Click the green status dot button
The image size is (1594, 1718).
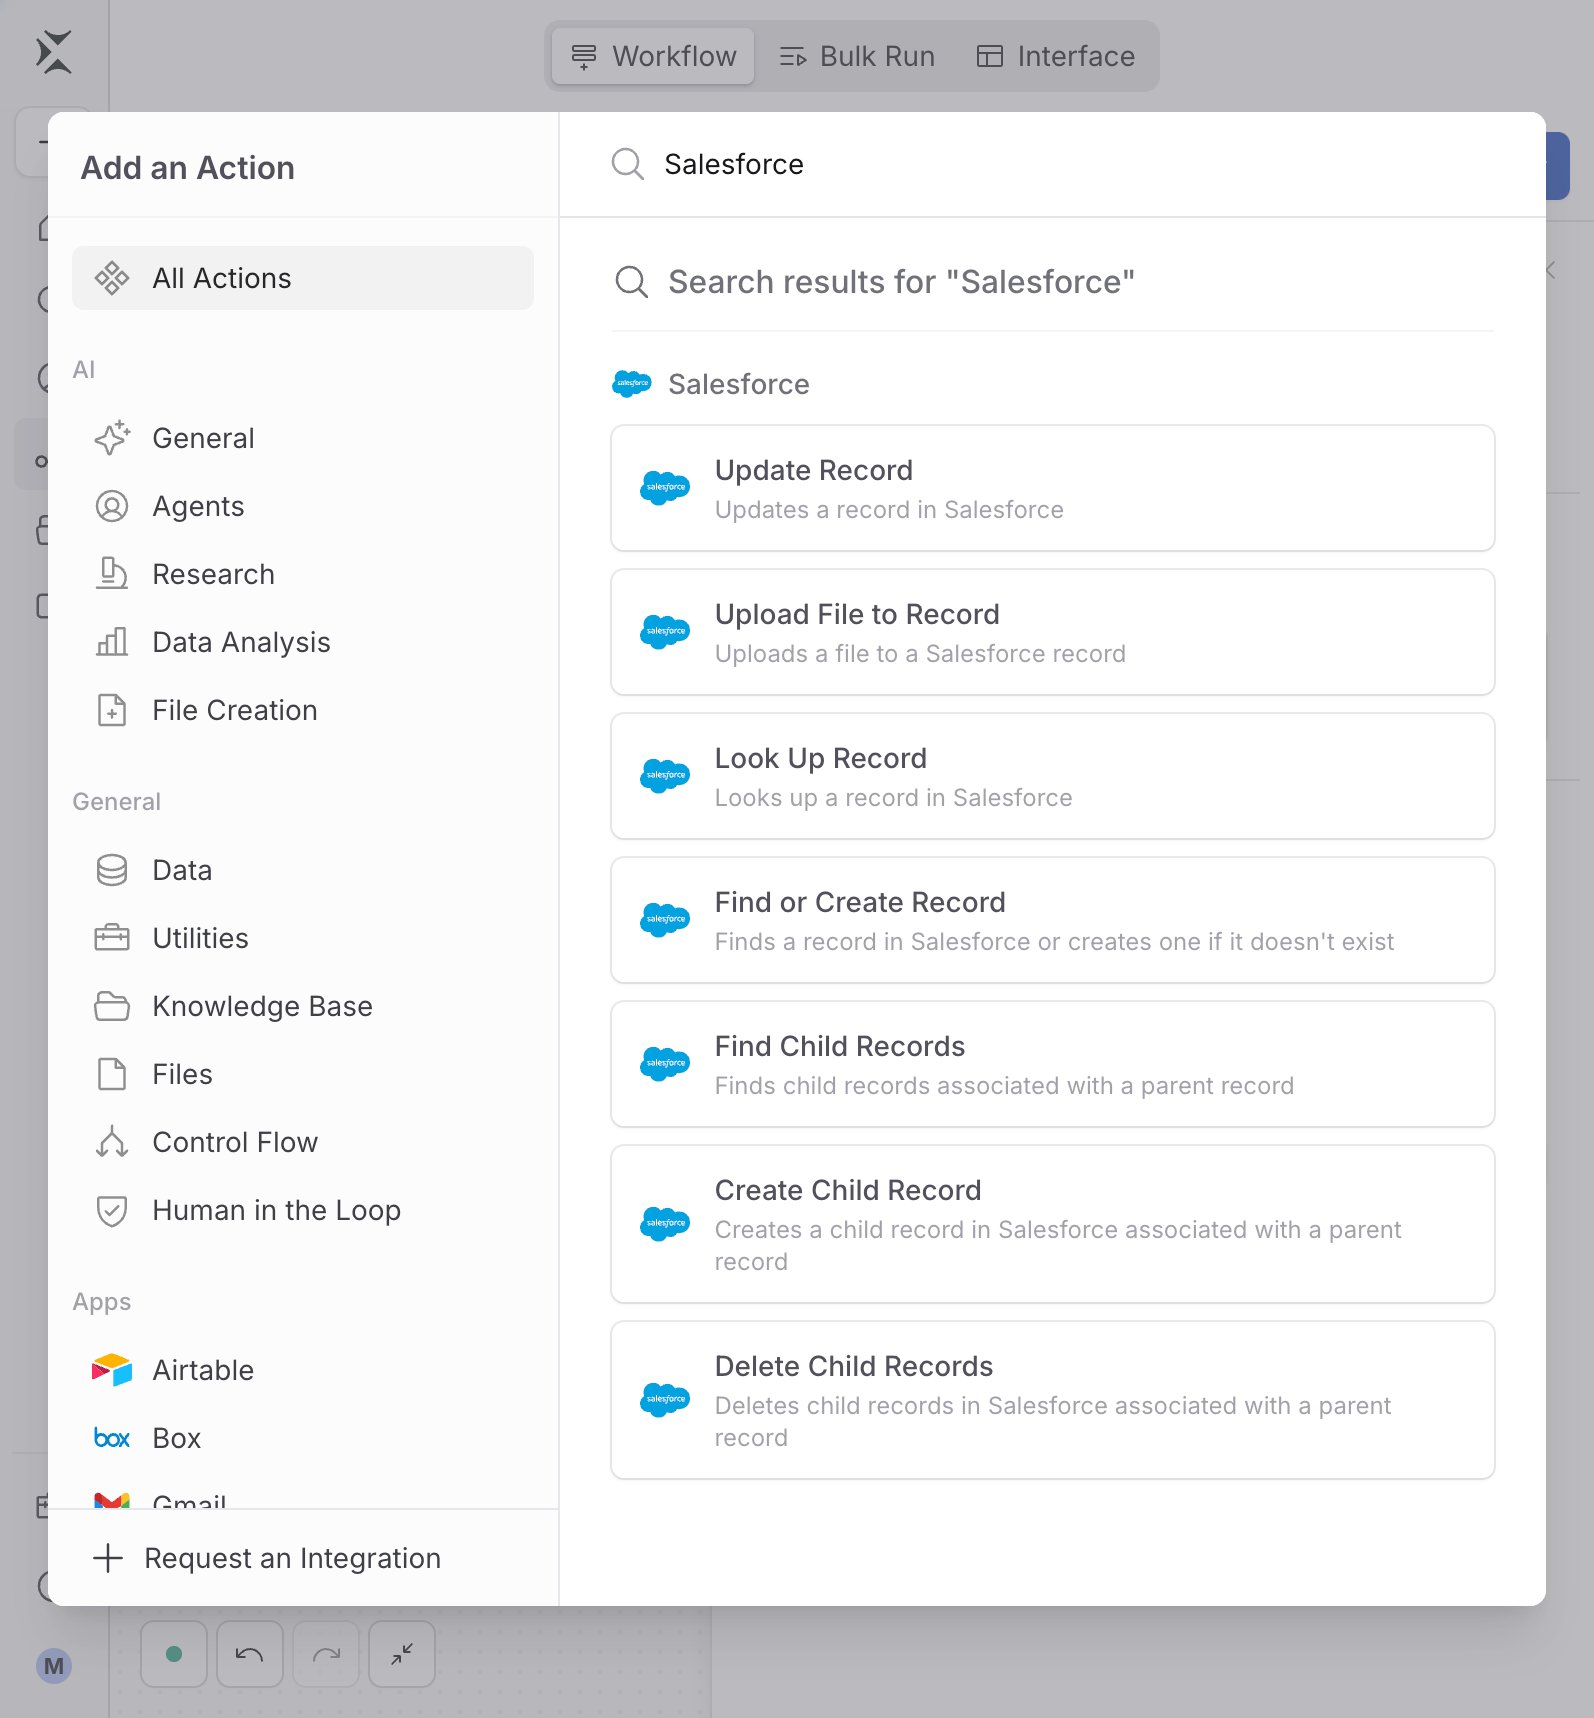(174, 1654)
